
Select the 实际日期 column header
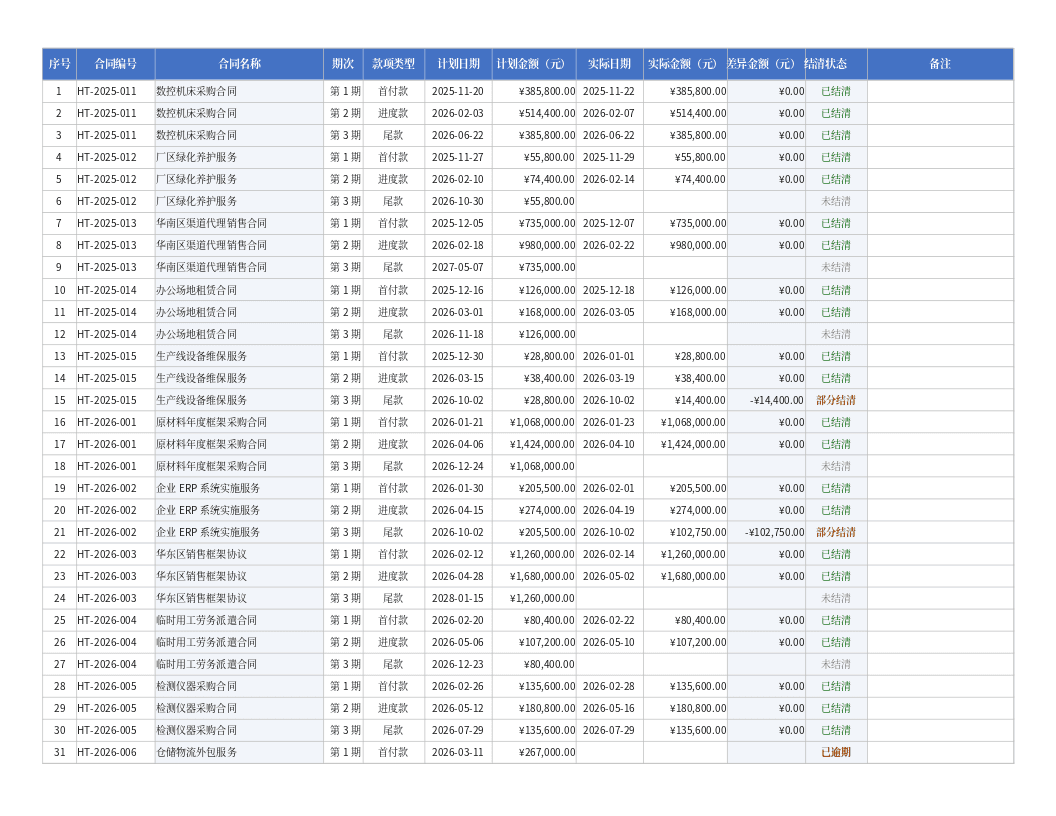[x=609, y=64]
